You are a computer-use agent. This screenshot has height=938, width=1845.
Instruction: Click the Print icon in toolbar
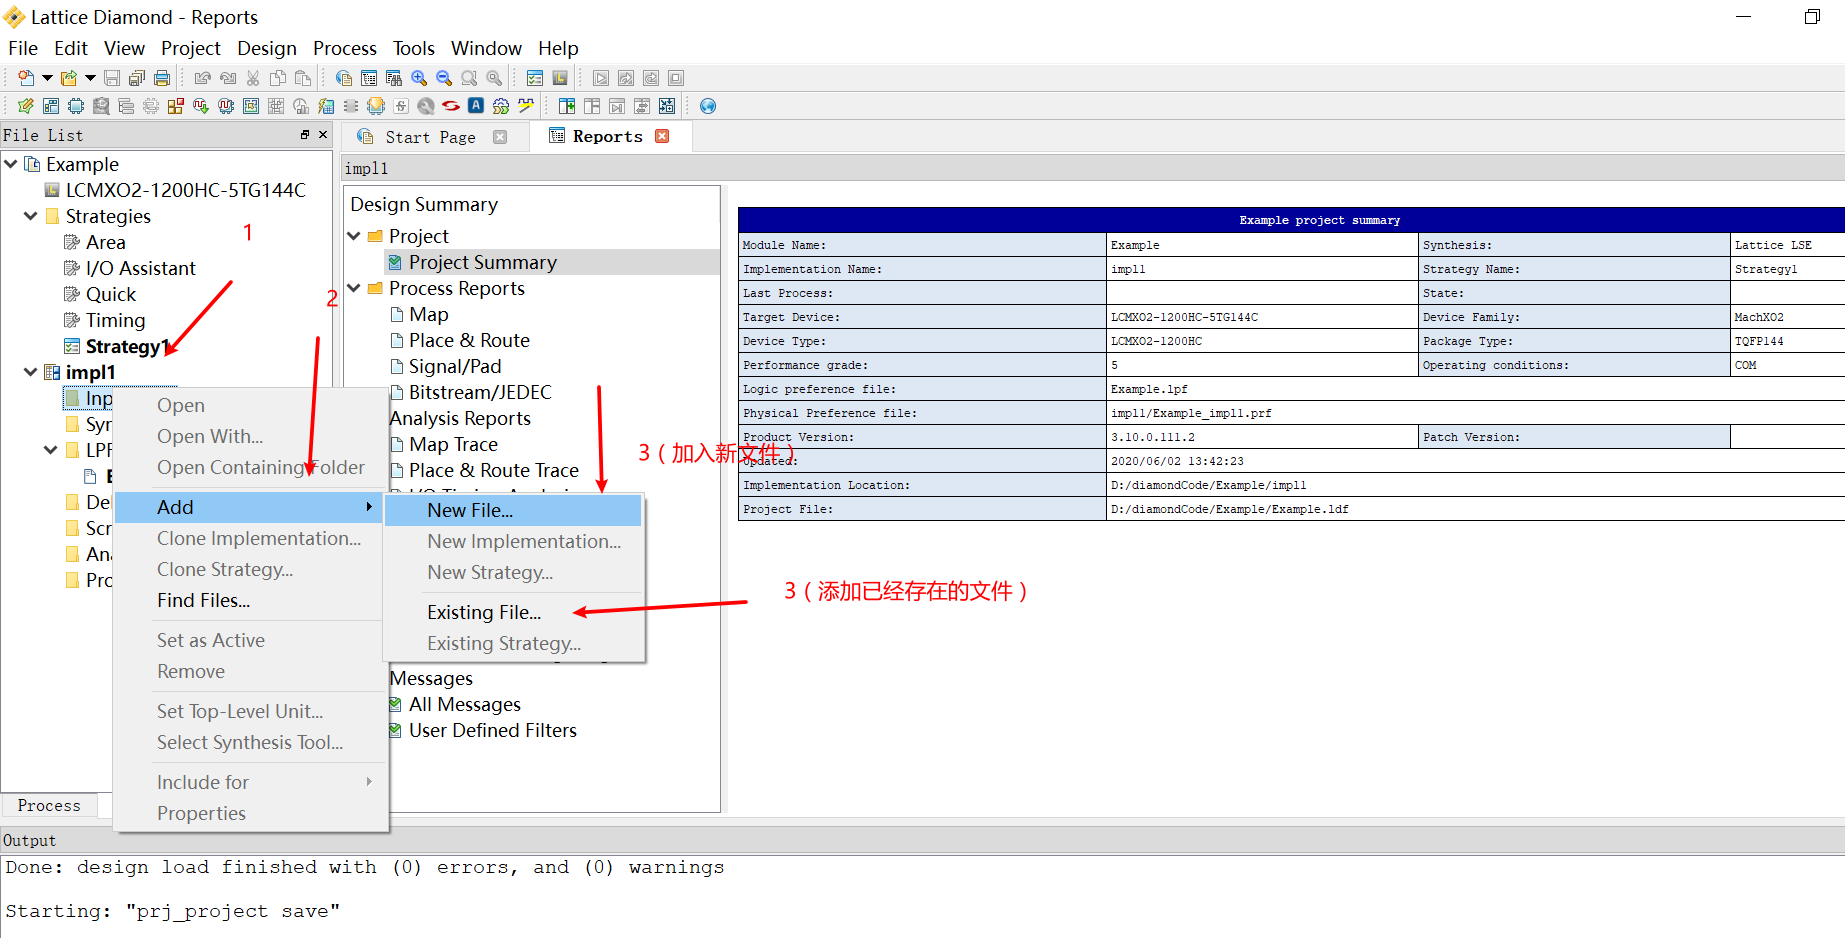(x=162, y=78)
